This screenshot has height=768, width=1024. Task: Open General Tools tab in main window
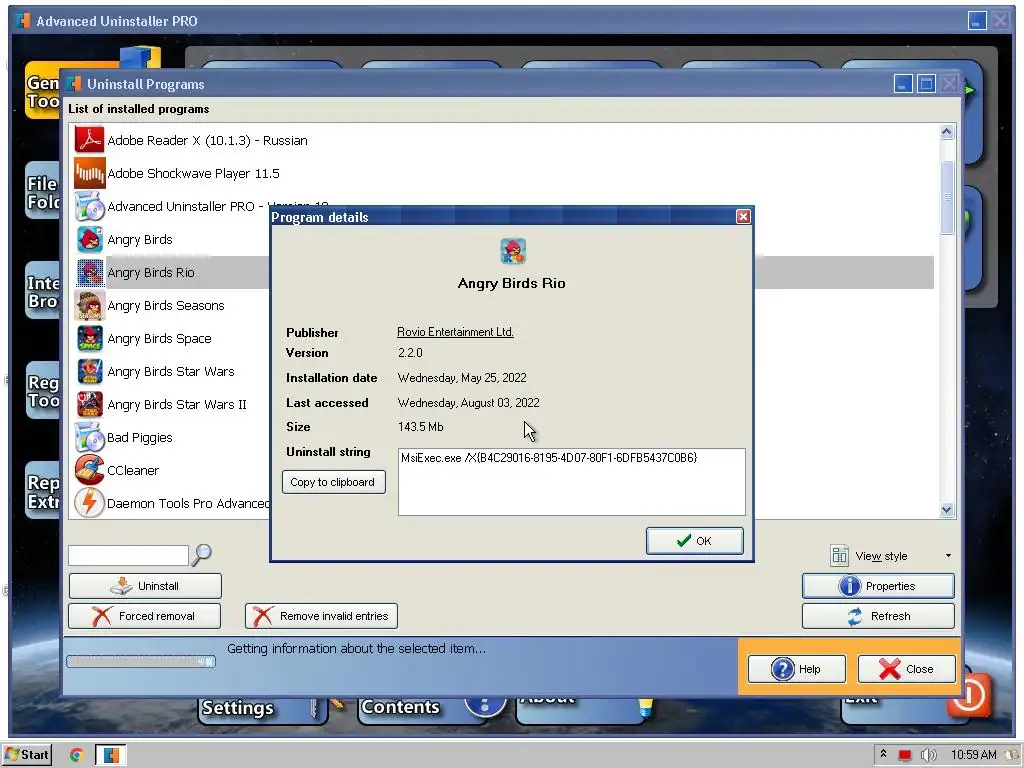(x=42, y=92)
